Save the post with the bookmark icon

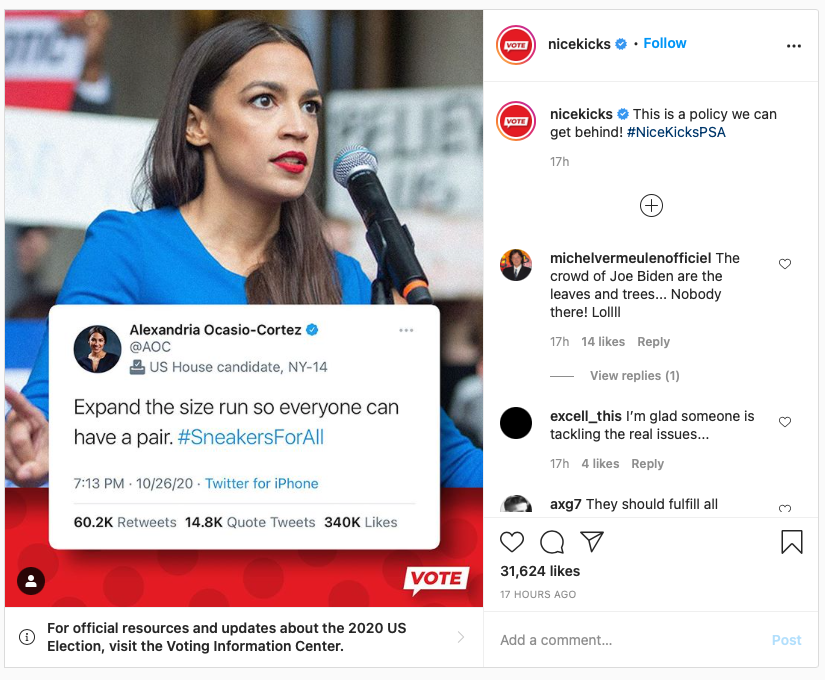[x=792, y=542]
